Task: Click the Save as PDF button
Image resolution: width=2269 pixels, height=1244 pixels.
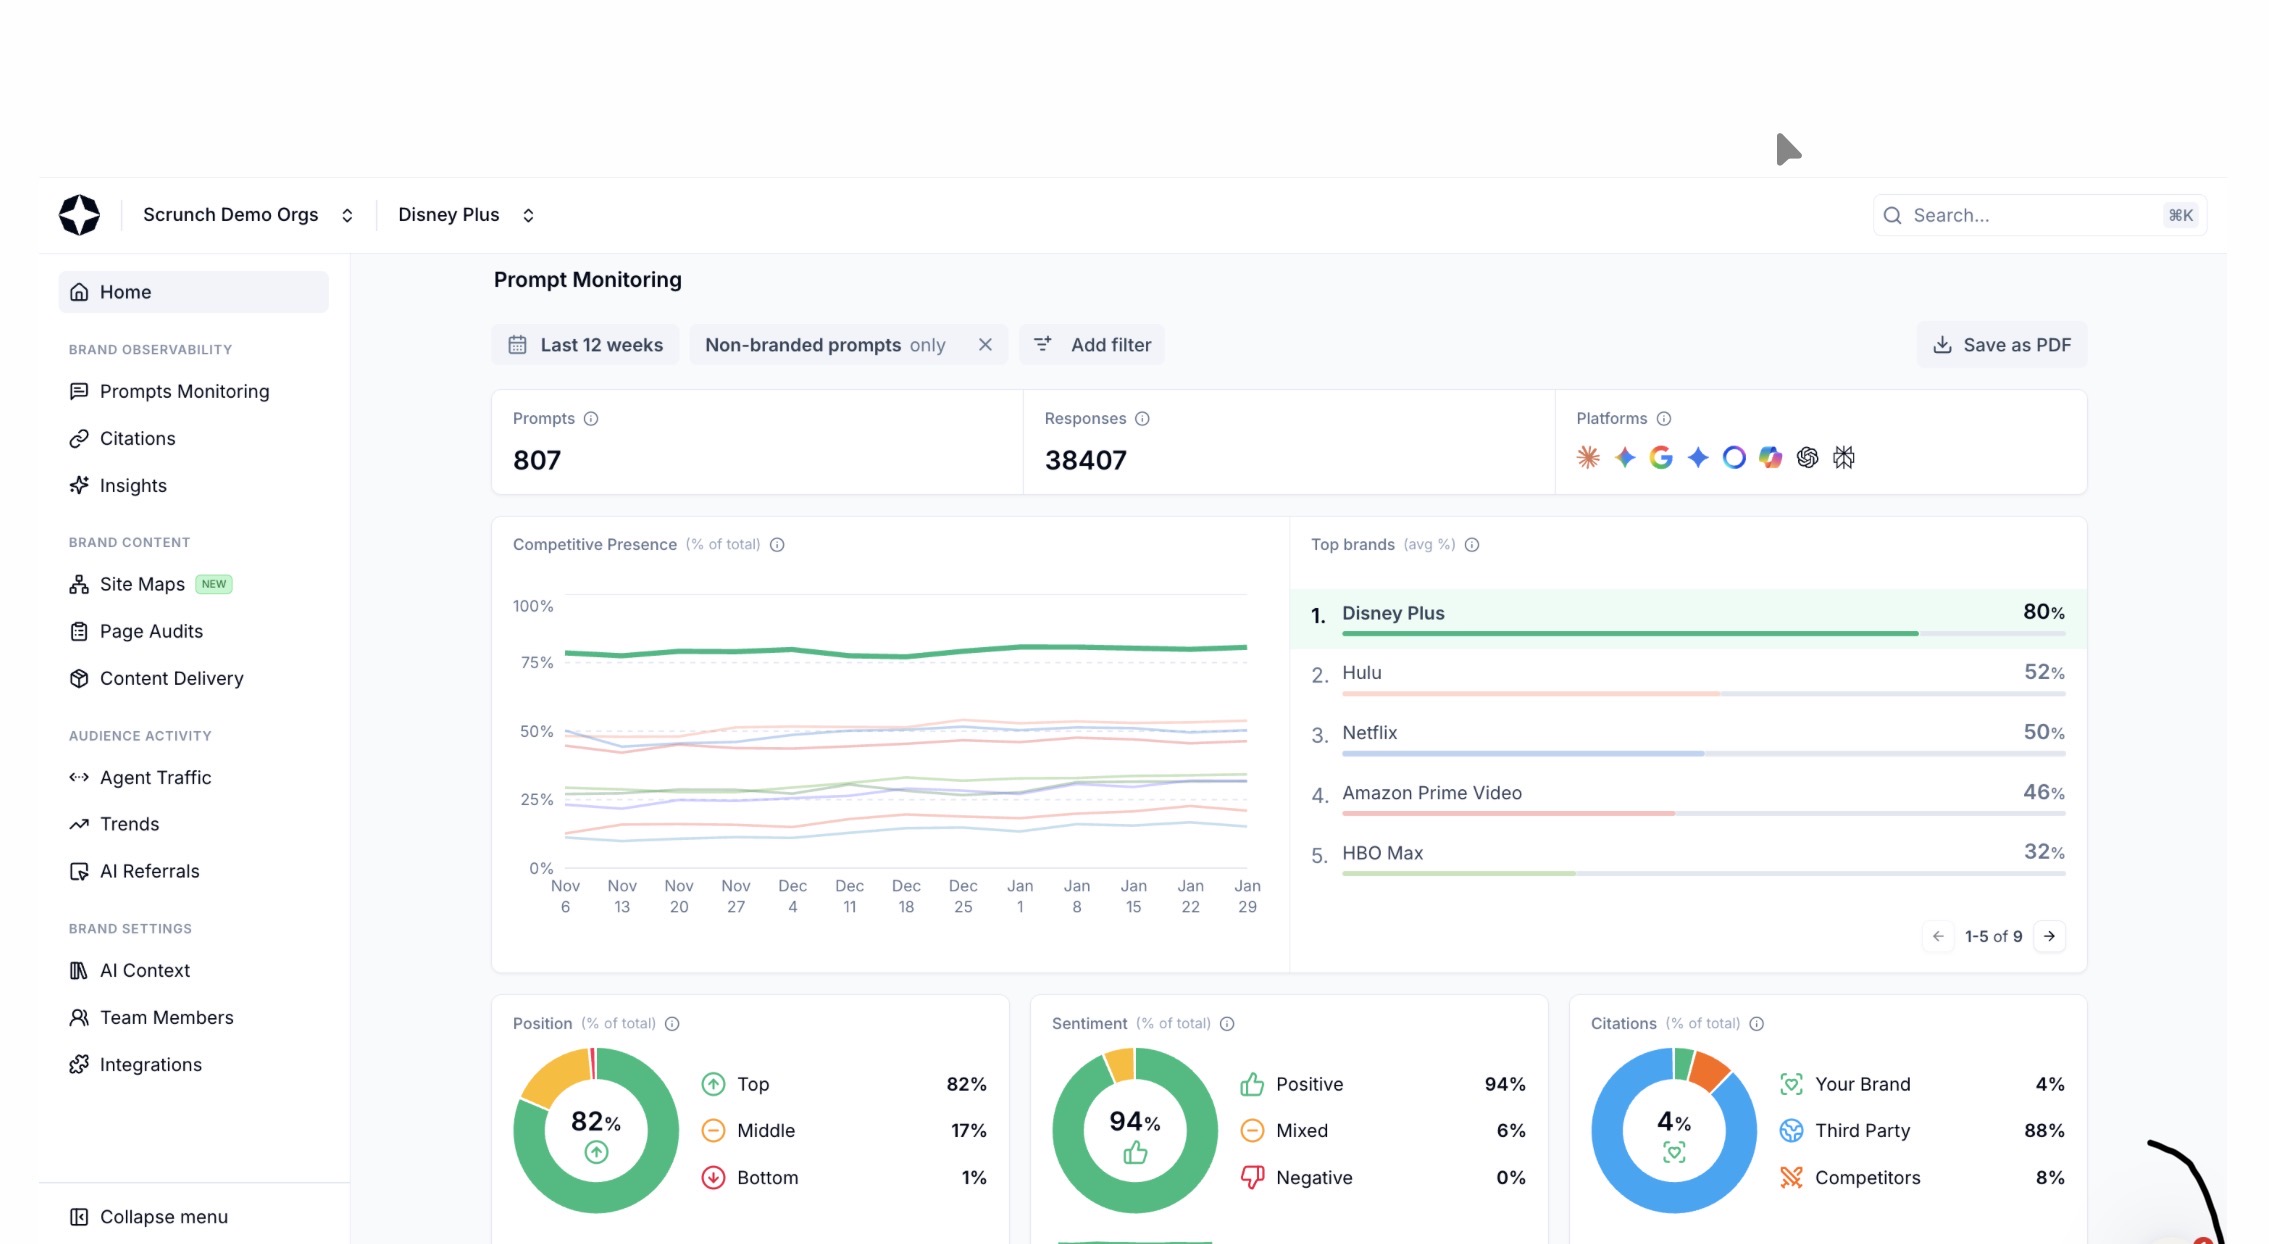Action: [x=2001, y=344]
